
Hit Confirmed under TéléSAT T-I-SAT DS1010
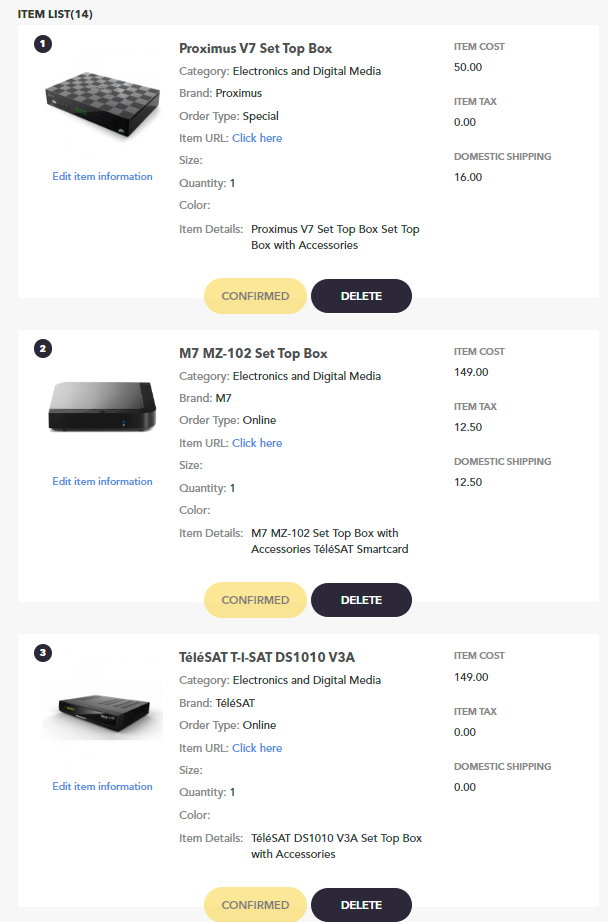(x=255, y=905)
